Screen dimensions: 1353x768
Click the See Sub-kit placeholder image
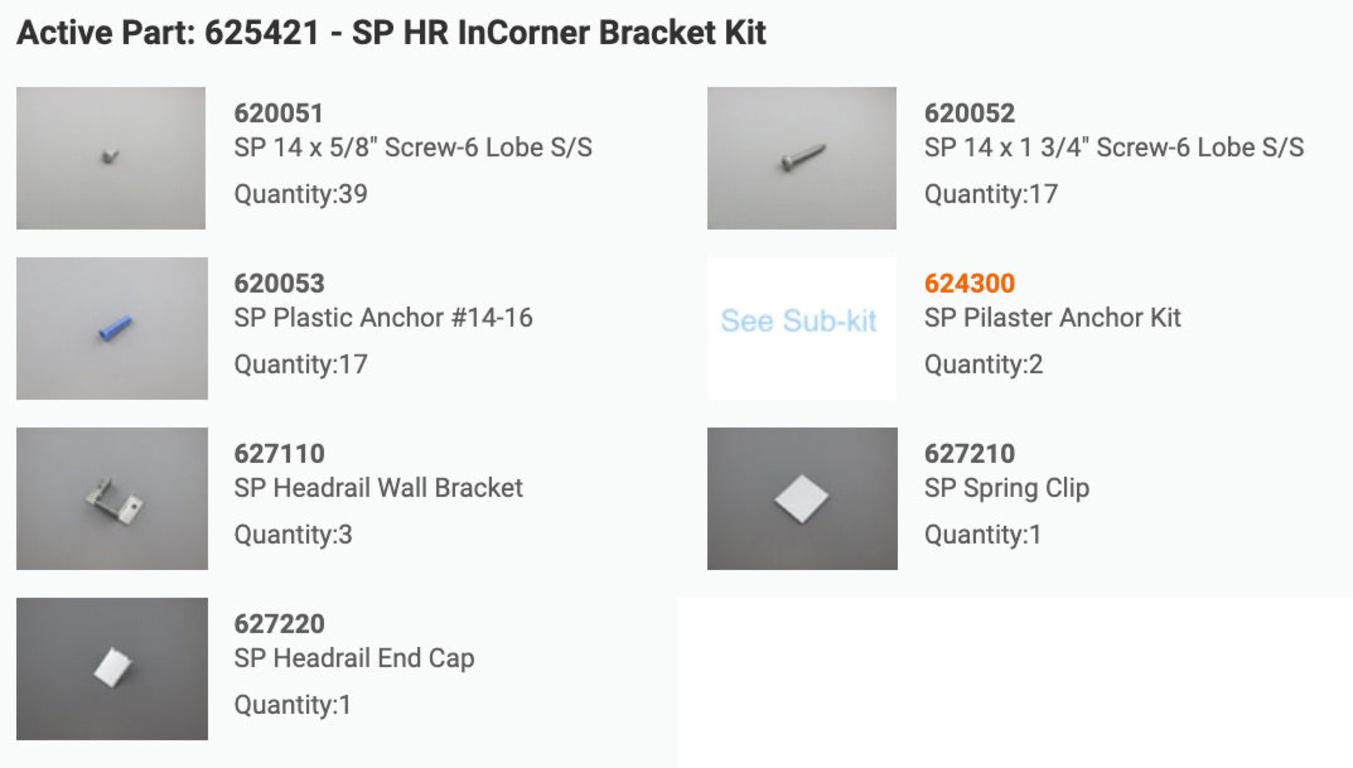point(802,328)
